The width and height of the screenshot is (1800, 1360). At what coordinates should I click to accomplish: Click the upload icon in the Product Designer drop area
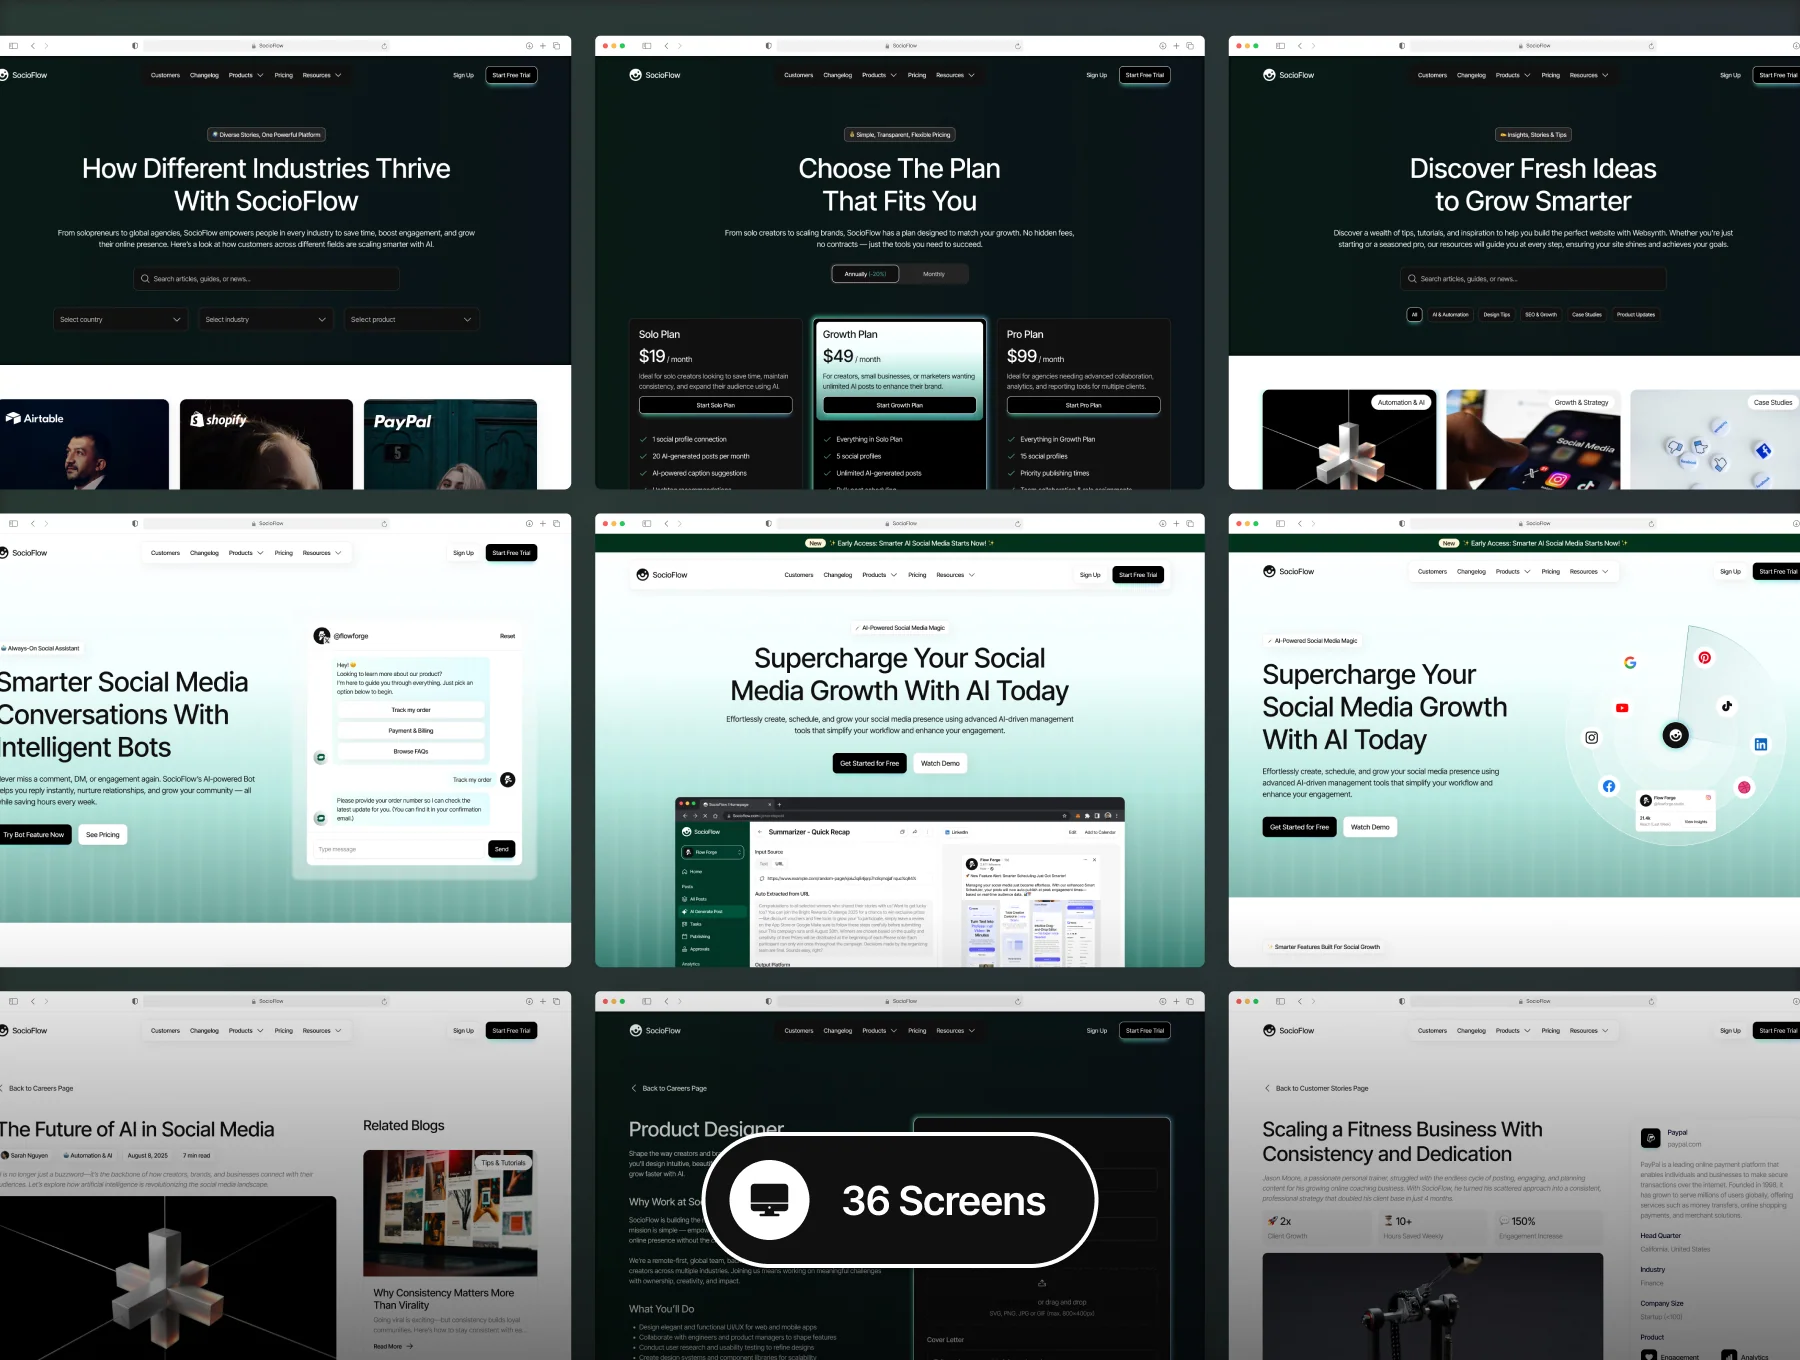click(x=1042, y=1283)
